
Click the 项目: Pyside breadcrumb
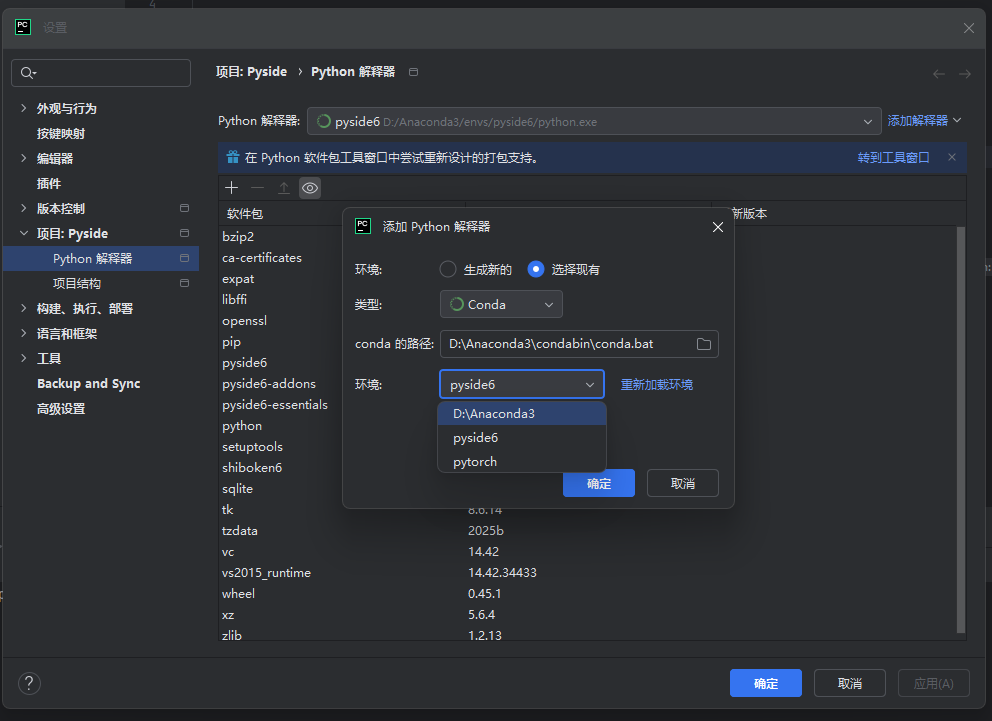[251, 72]
